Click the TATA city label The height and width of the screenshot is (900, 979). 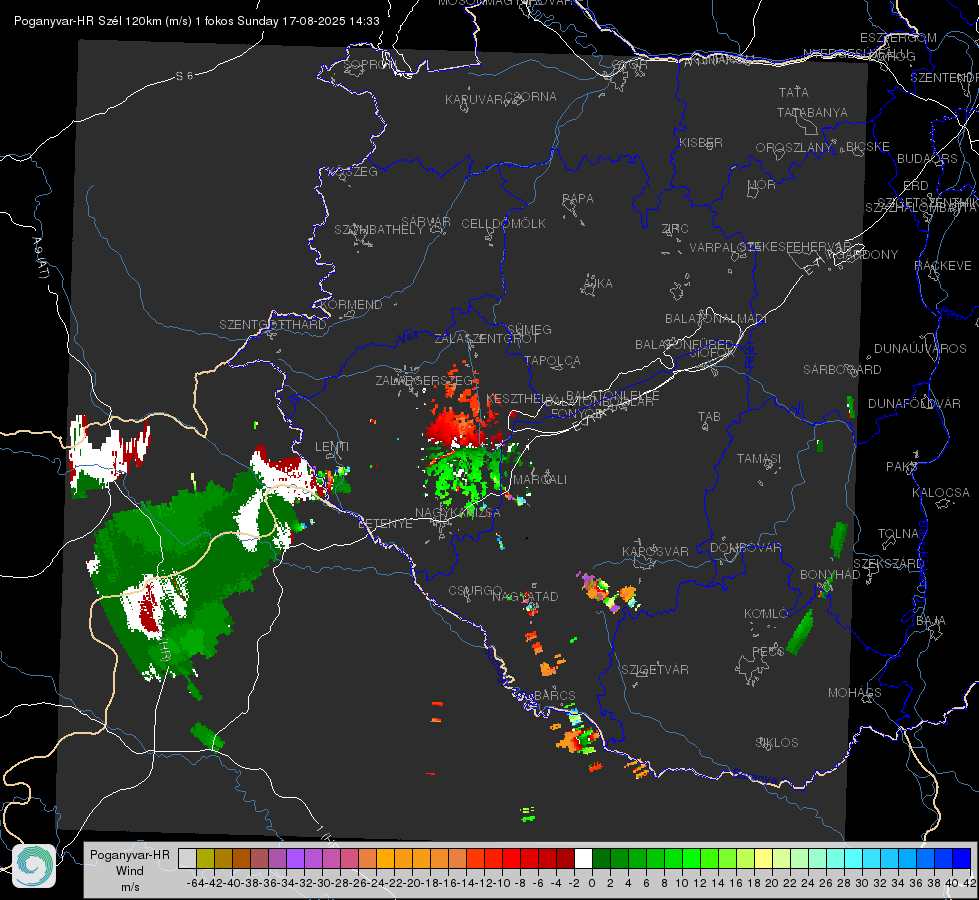794,92
